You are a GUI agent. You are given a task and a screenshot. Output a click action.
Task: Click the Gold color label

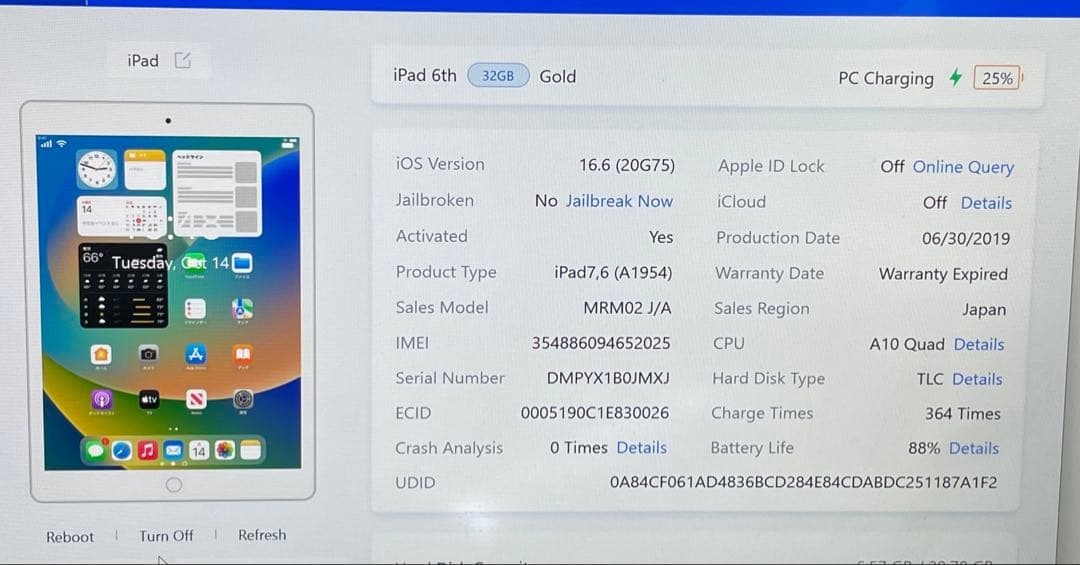tap(557, 76)
